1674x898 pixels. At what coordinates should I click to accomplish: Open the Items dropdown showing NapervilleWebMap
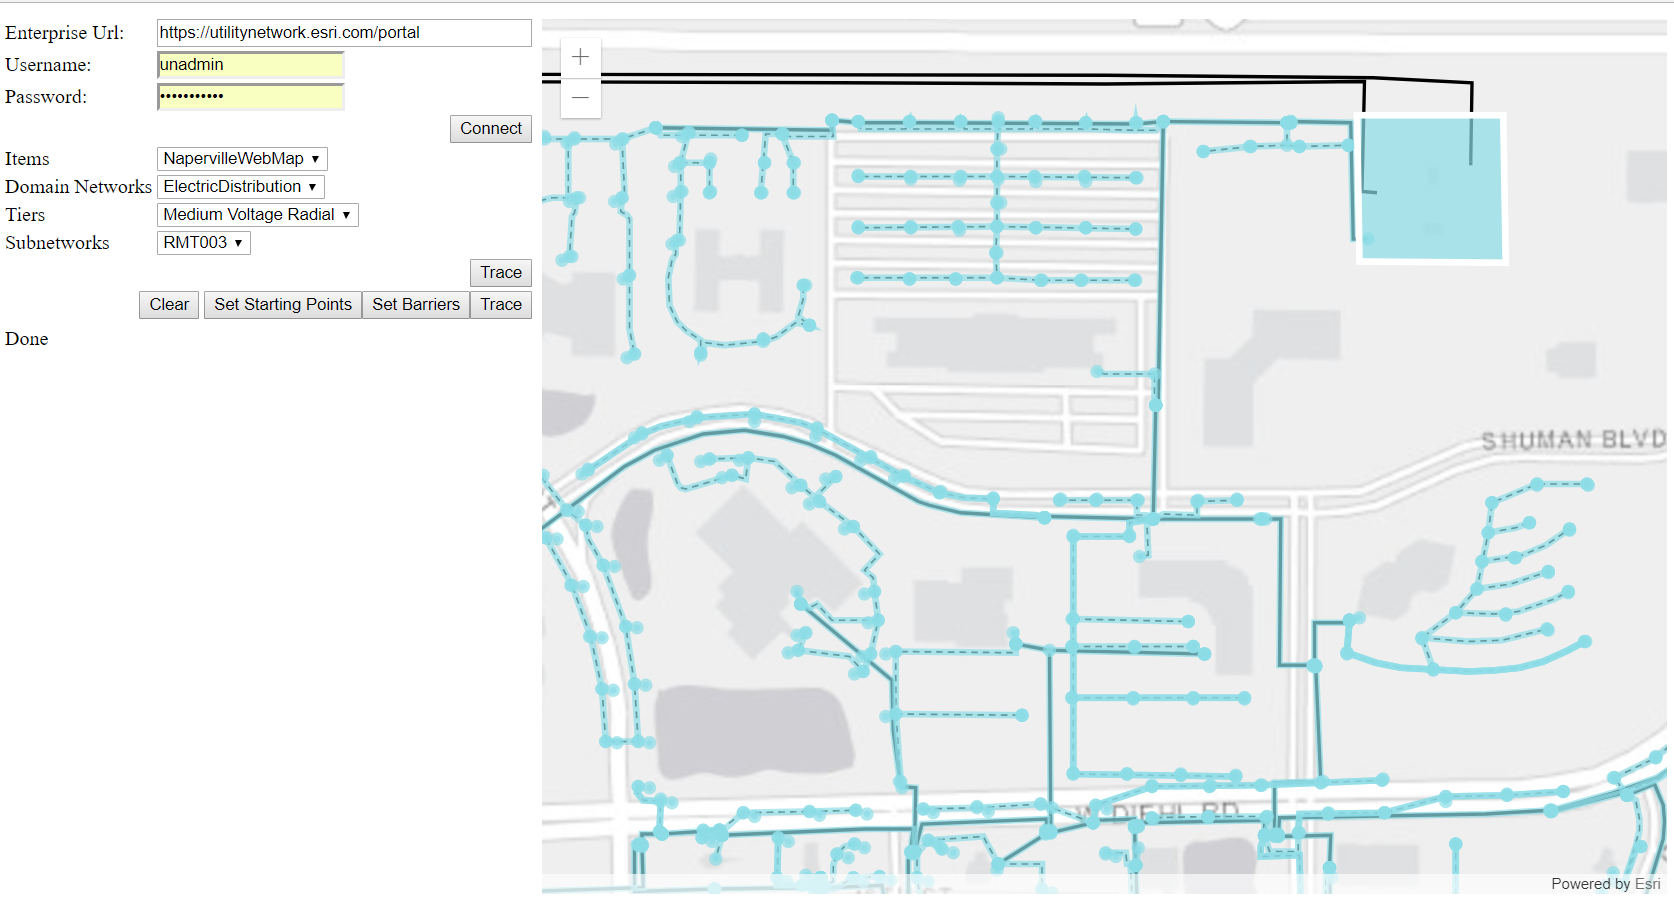(x=242, y=159)
